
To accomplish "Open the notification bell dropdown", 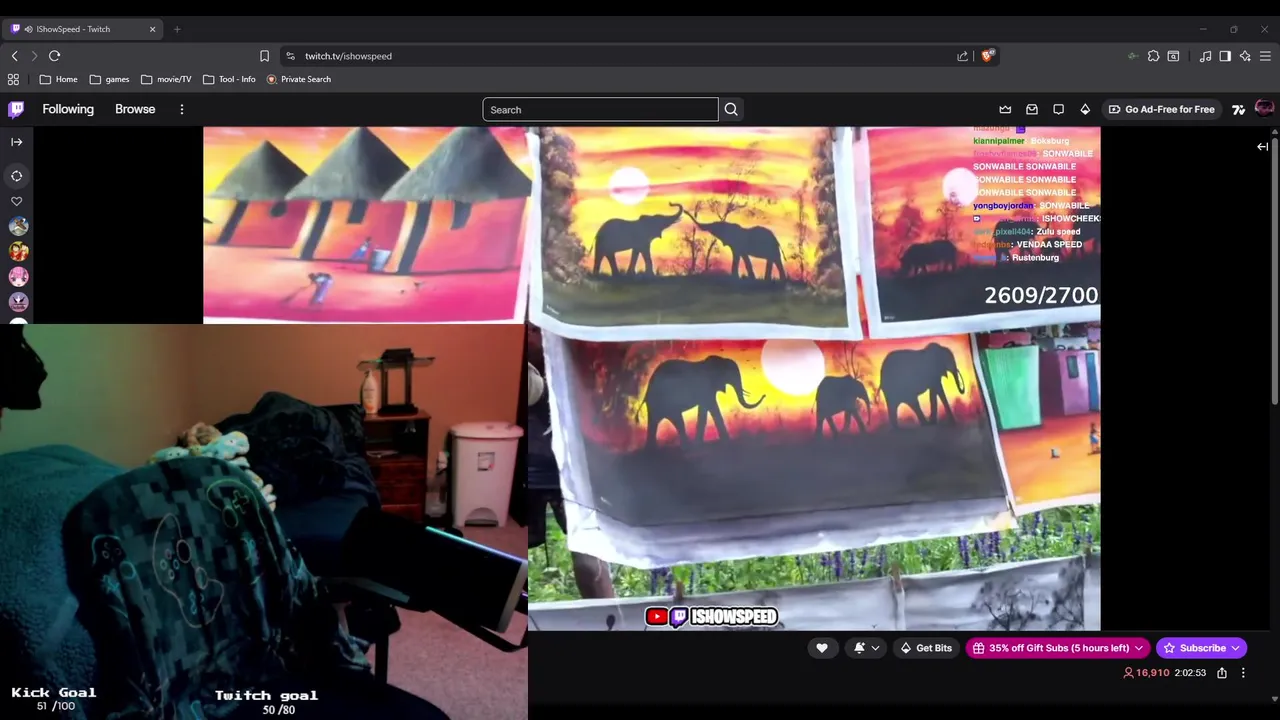I will 866,648.
